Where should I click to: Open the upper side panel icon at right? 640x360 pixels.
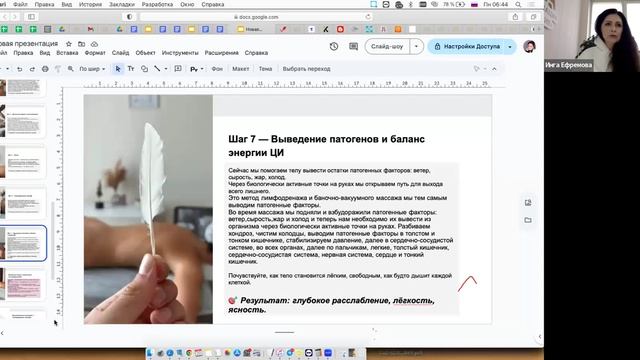coord(528,202)
